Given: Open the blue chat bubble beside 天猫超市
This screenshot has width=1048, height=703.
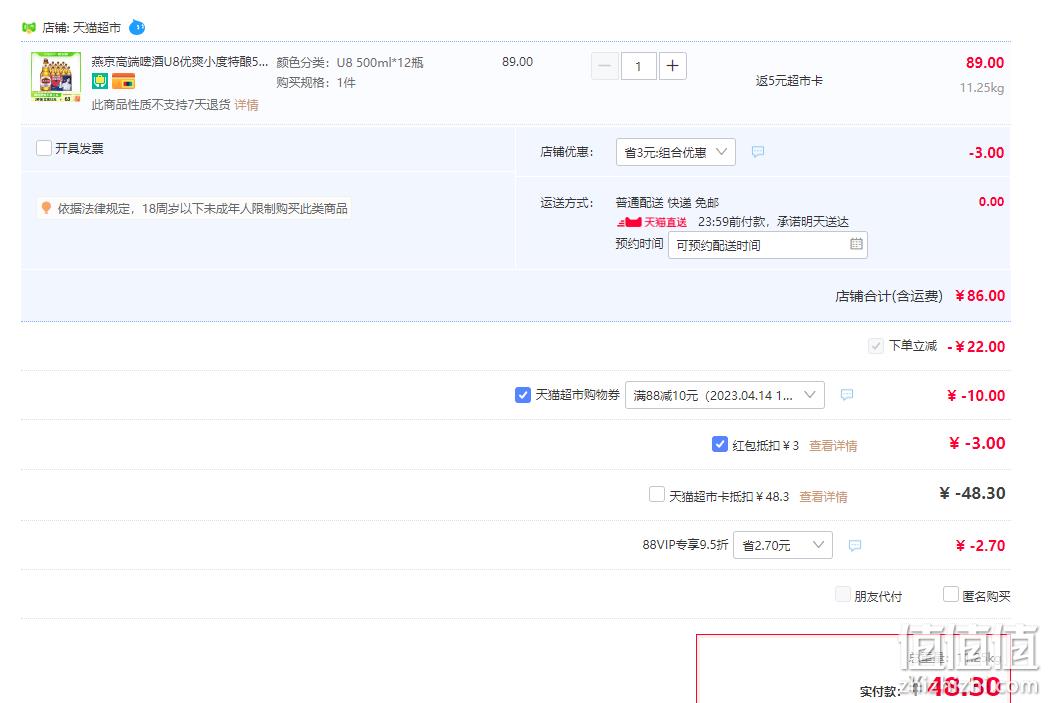Looking at the screenshot, I should 137,27.
